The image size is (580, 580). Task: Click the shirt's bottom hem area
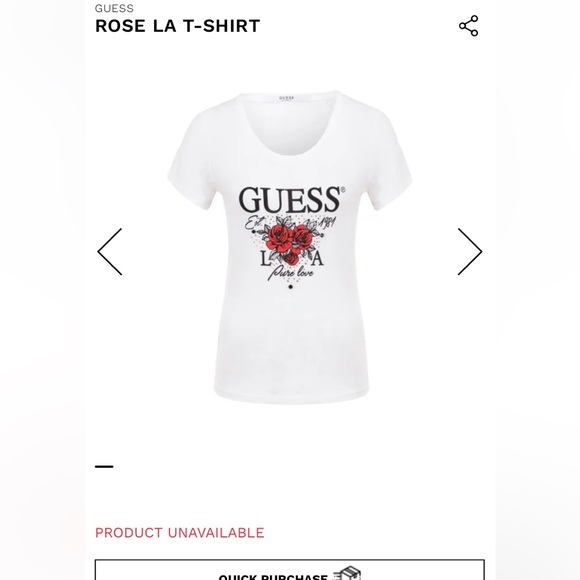pos(291,396)
